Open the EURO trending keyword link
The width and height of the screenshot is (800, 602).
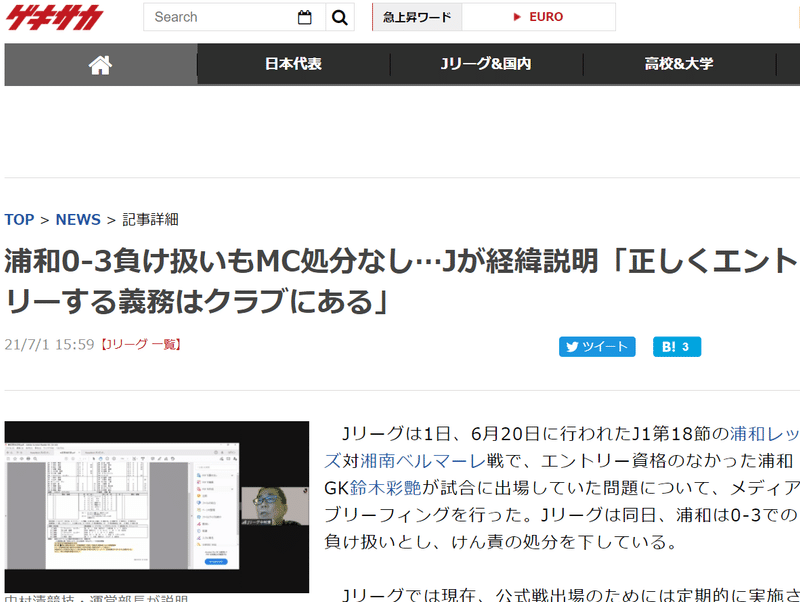[539, 17]
